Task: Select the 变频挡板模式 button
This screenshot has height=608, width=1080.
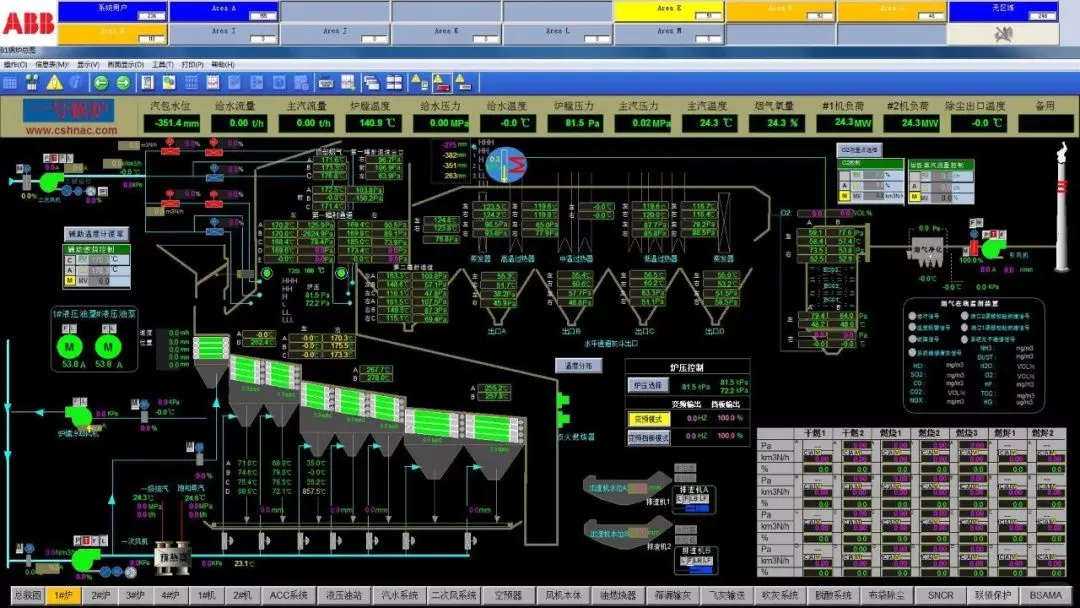Action: tap(648, 437)
